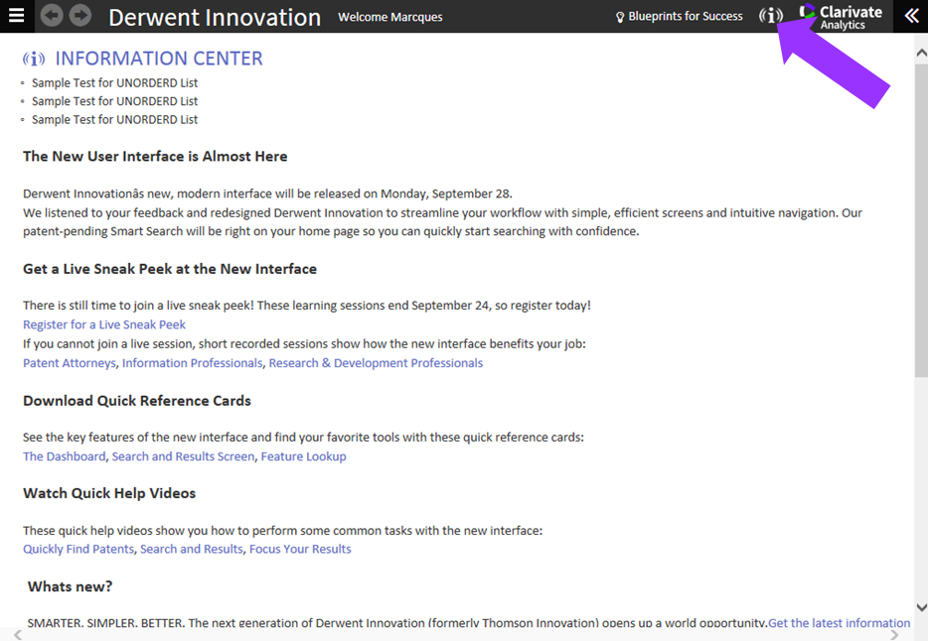The image size is (928, 641).
Task: Click the forward navigation arrow
Action: point(80,16)
